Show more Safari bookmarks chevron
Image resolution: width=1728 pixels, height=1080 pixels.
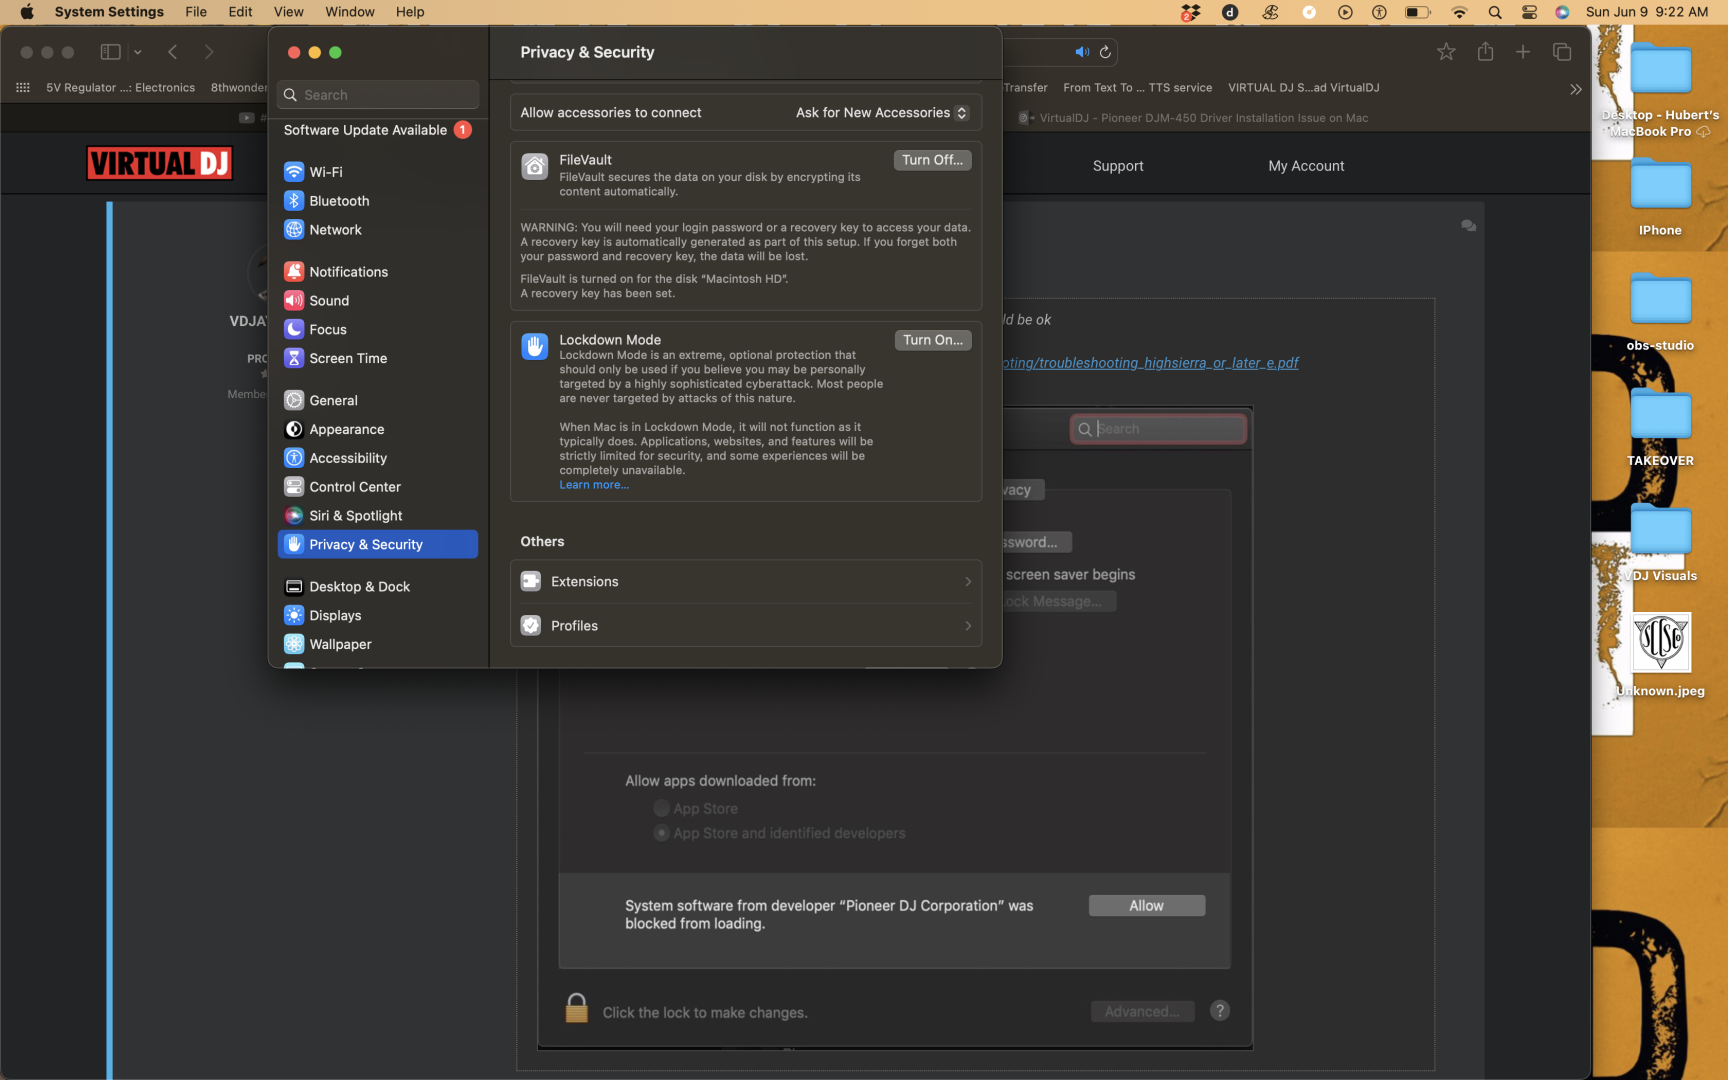pos(1576,89)
